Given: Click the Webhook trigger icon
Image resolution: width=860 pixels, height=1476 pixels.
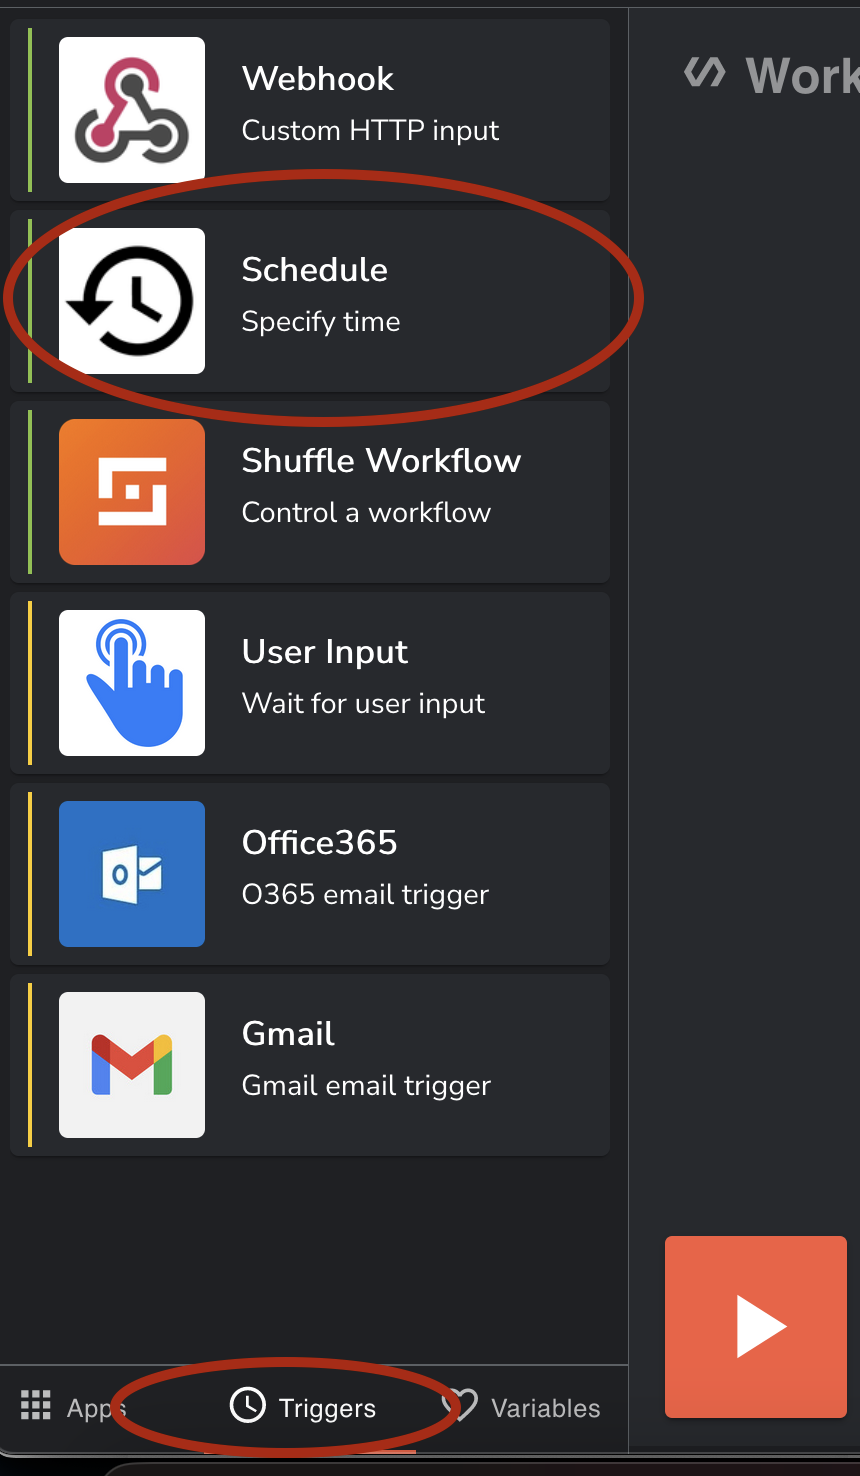Looking at the screenshot, I should click(132, 110).
